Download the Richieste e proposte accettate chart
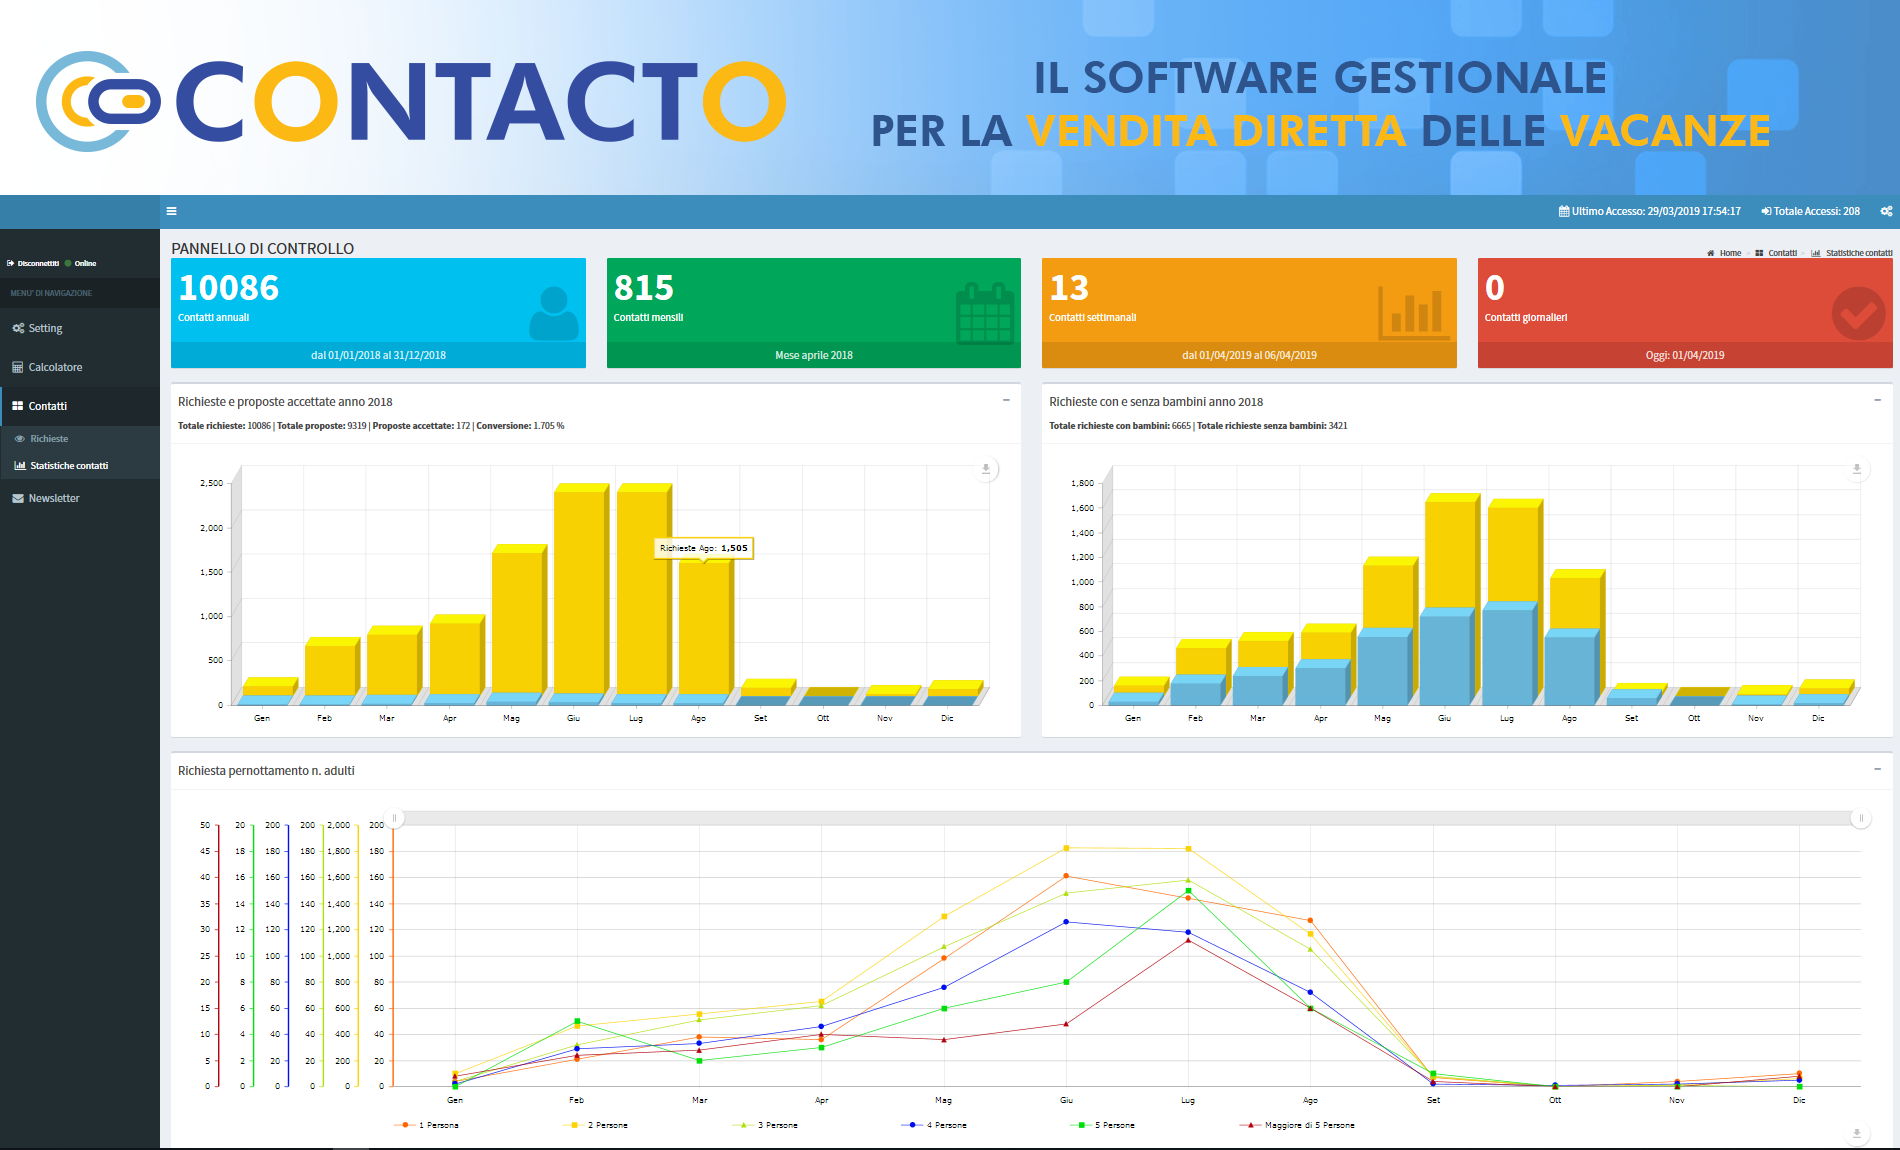This screenshot has width=1900, height=1150. tap(986, 469)
